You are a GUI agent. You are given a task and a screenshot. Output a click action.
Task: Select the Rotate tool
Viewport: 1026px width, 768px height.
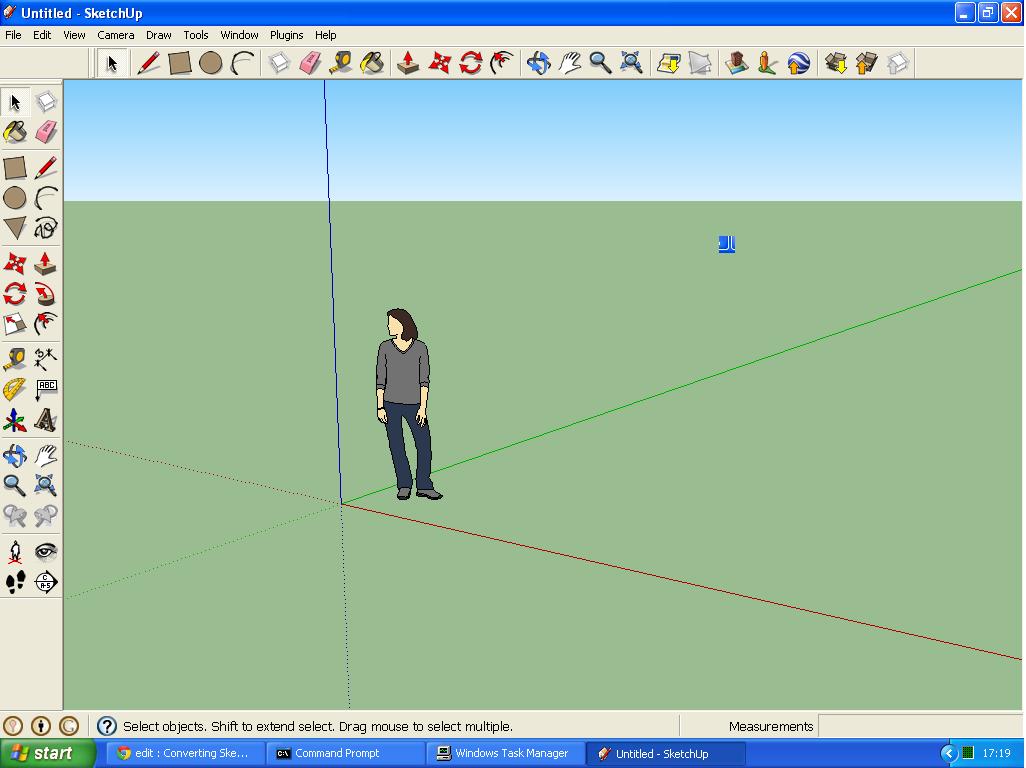tap(469, 62)
